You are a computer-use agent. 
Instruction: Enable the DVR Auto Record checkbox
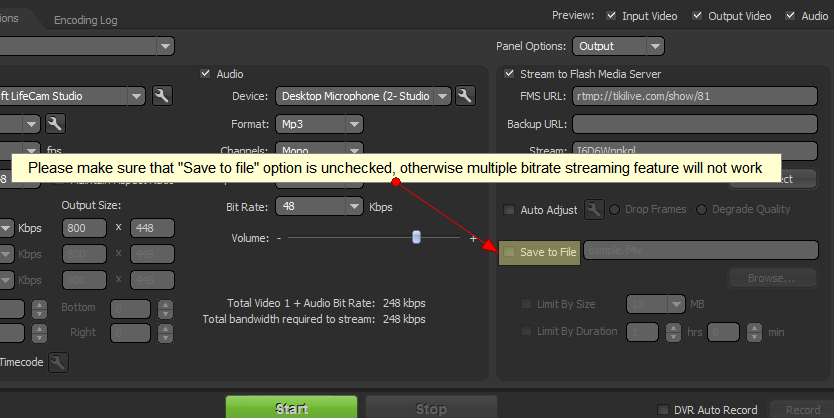coord(661,410)
